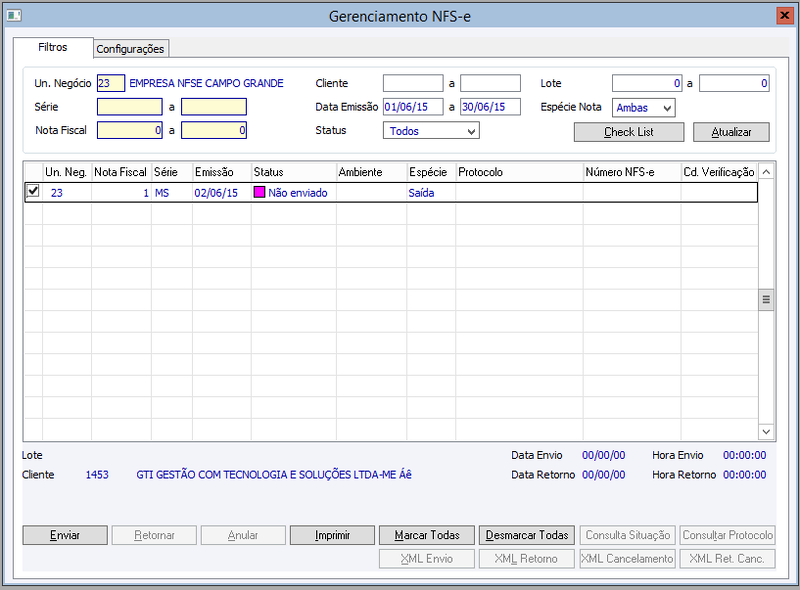Click the Data Emissão start date field
Image resolution: width=800 pixels, height=590 pixels.
413,107
